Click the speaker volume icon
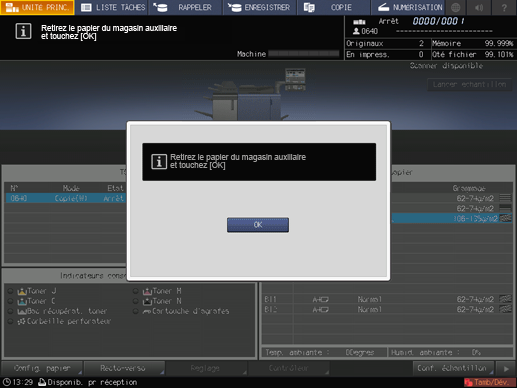 479,7
